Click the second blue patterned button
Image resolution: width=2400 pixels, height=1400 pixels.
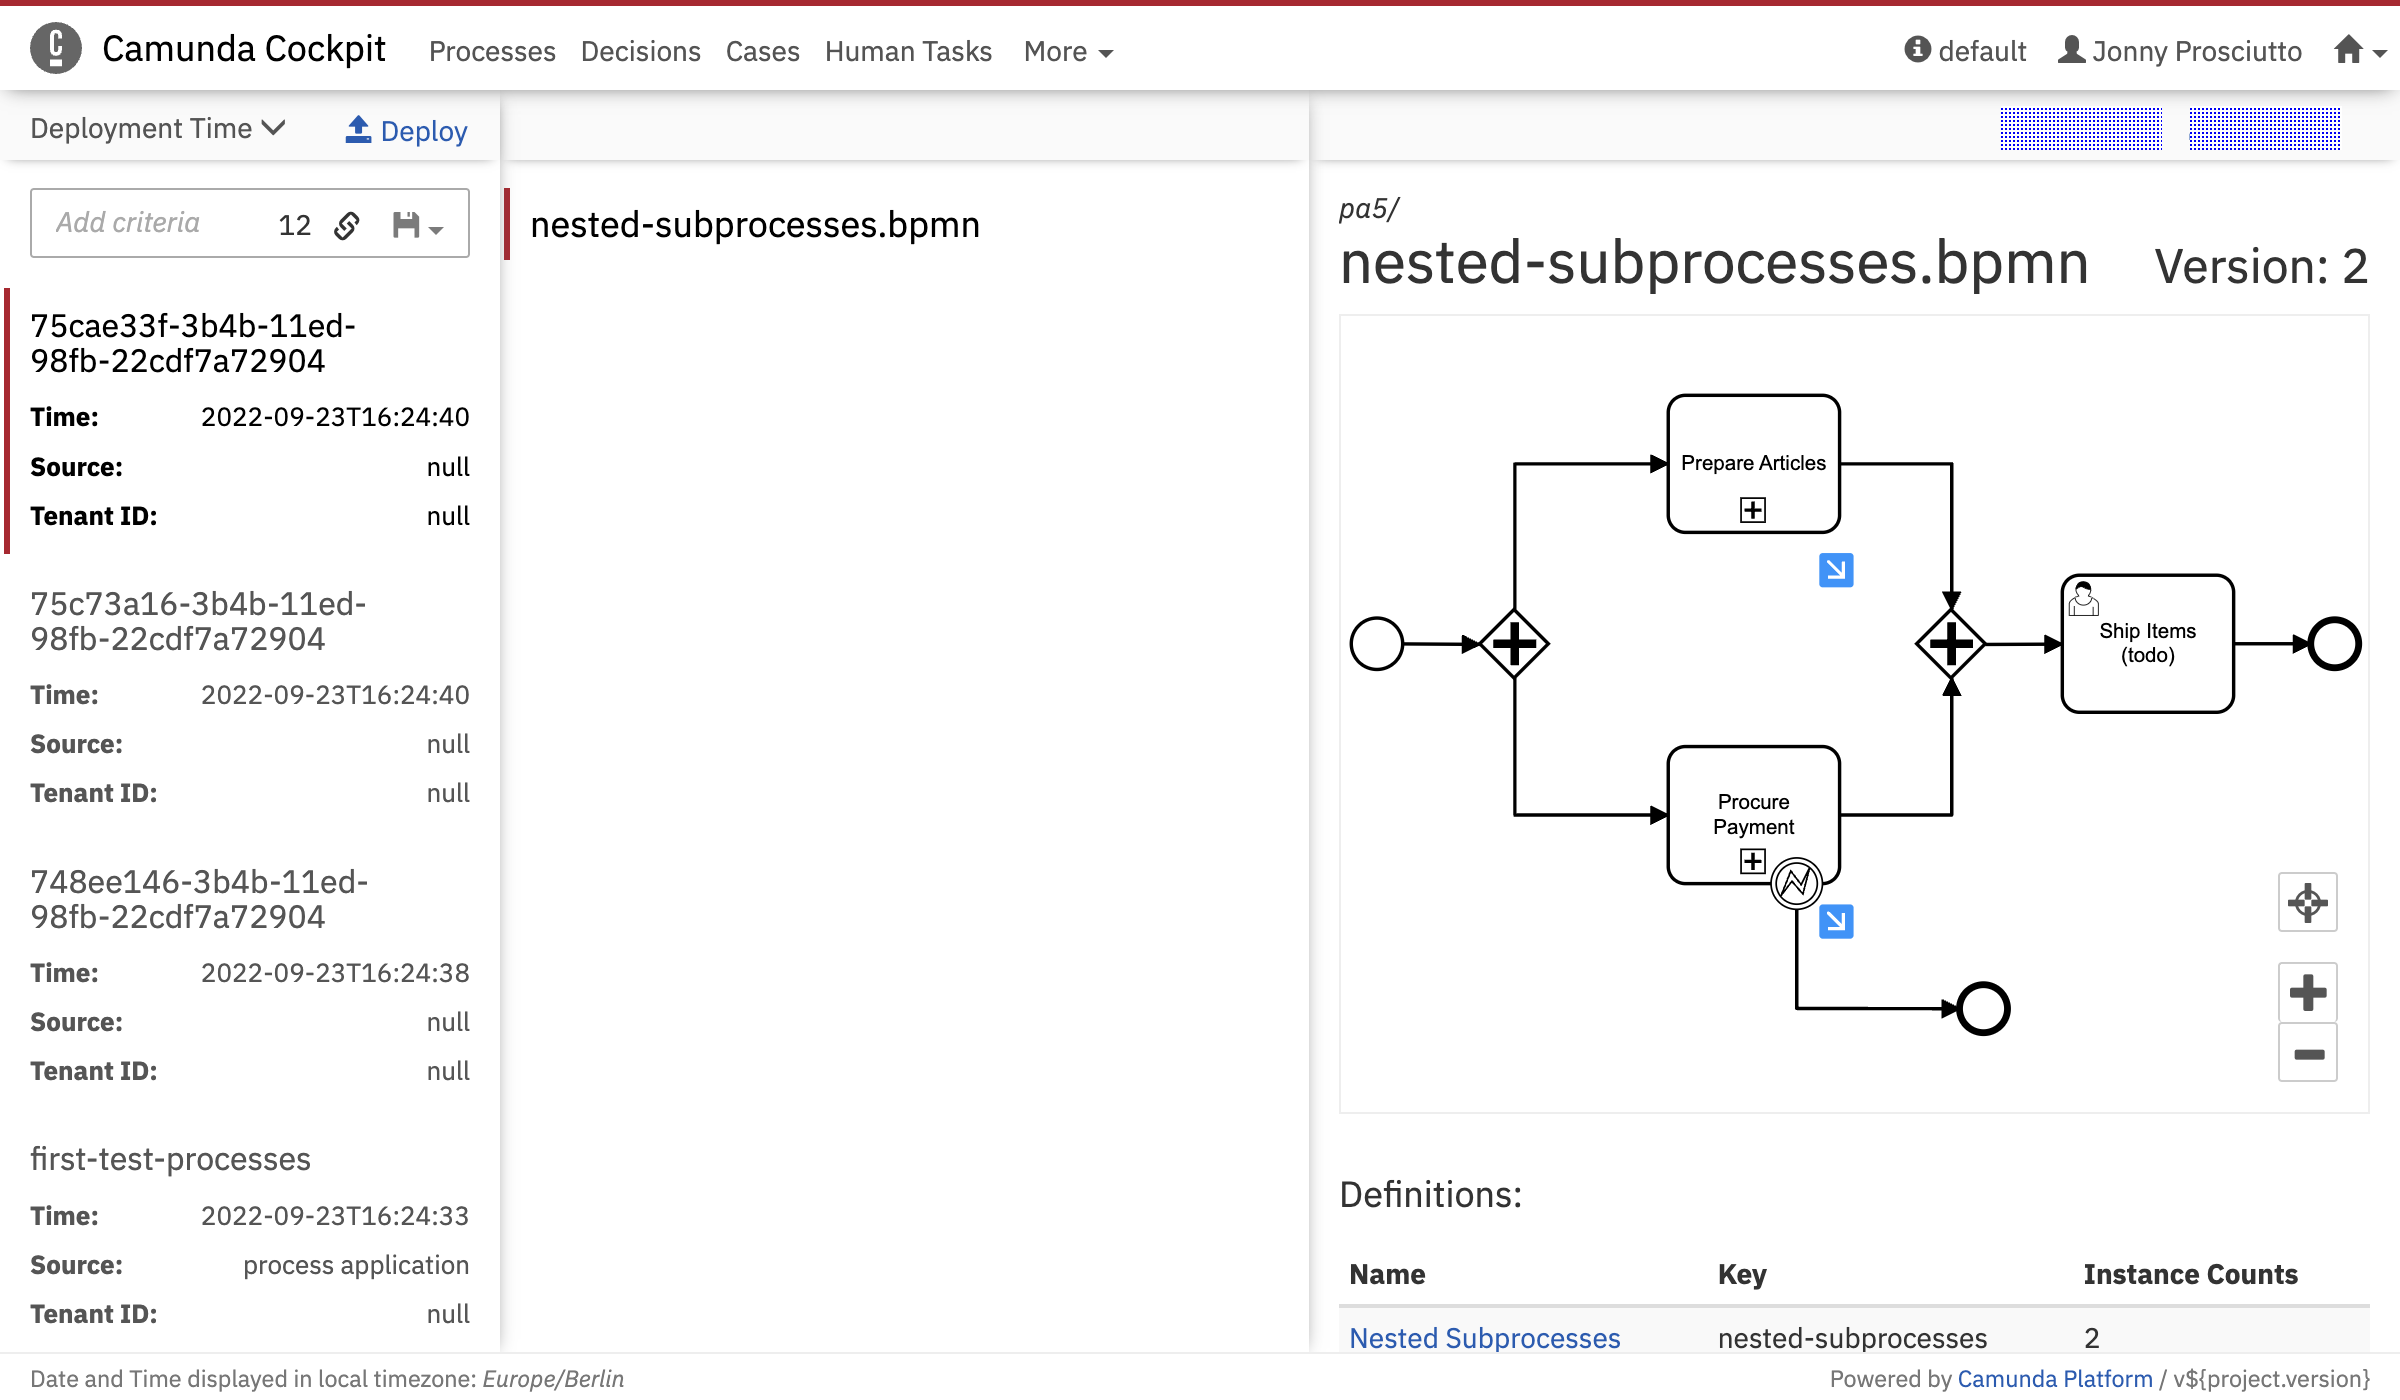click(x=2264, y=128)
